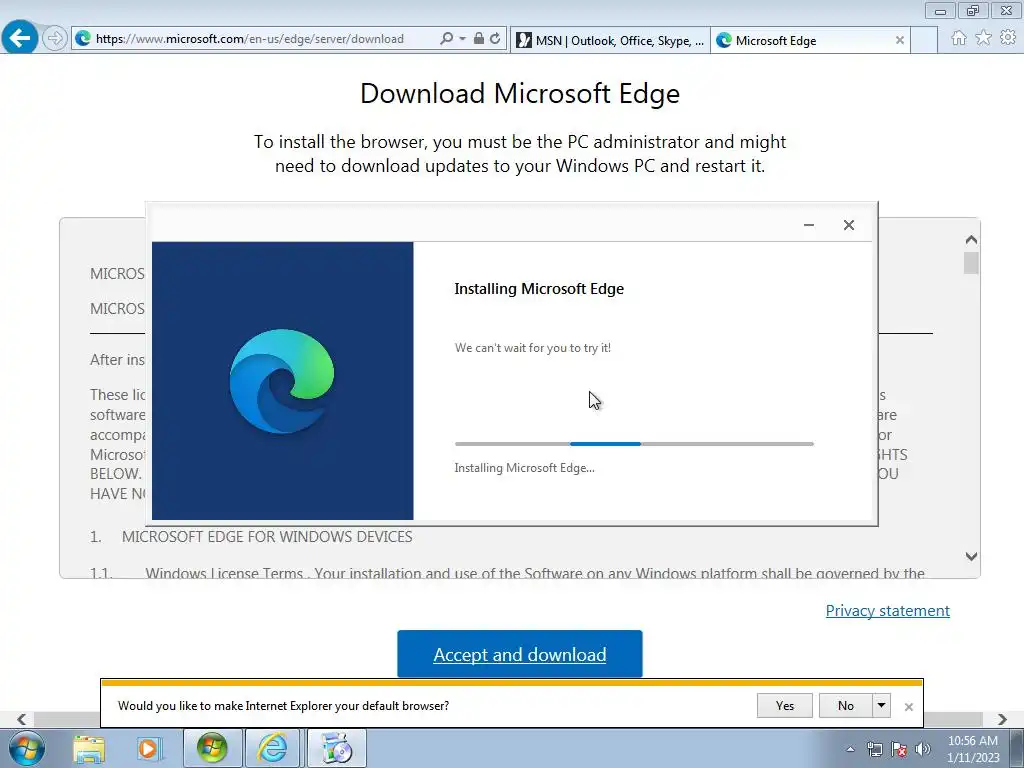
Task: Close the Microsoft Edge tab
Action: point(900,40)
